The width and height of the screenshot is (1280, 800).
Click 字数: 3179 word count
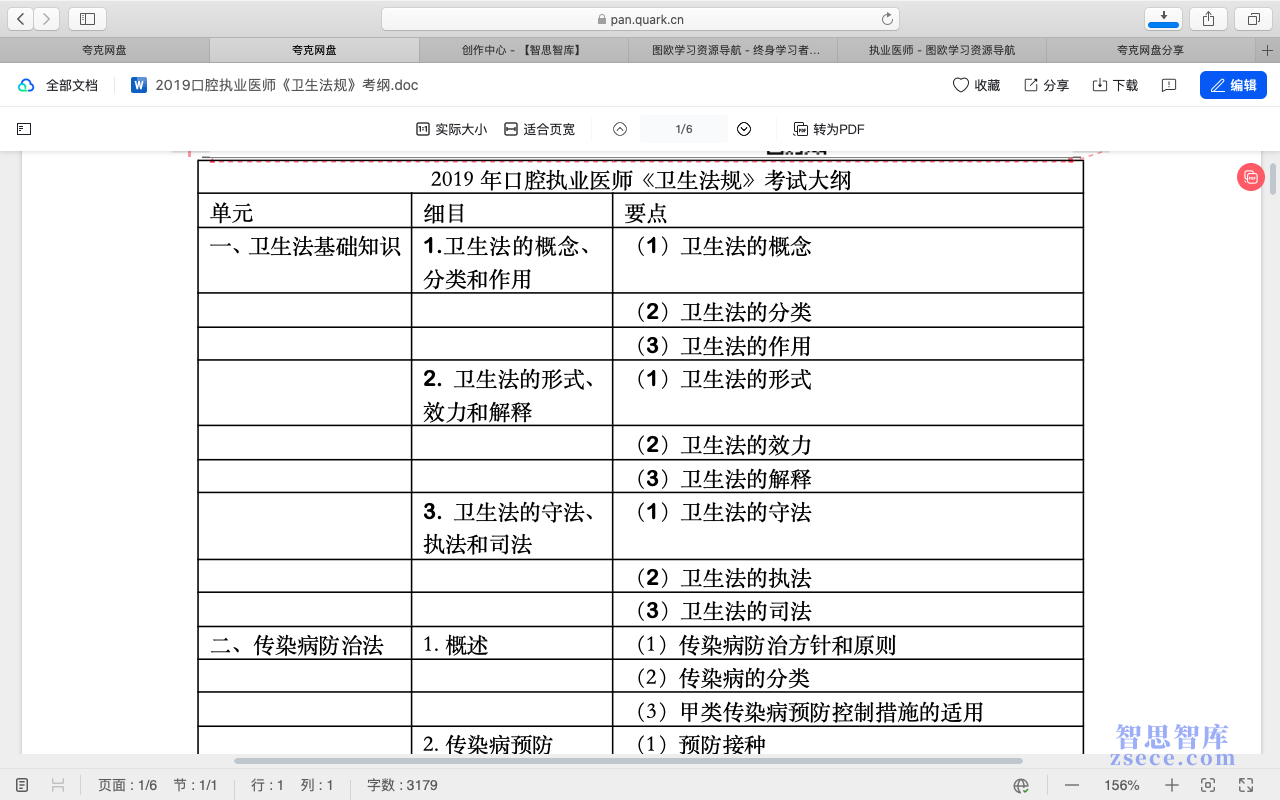tap(402, 785)
